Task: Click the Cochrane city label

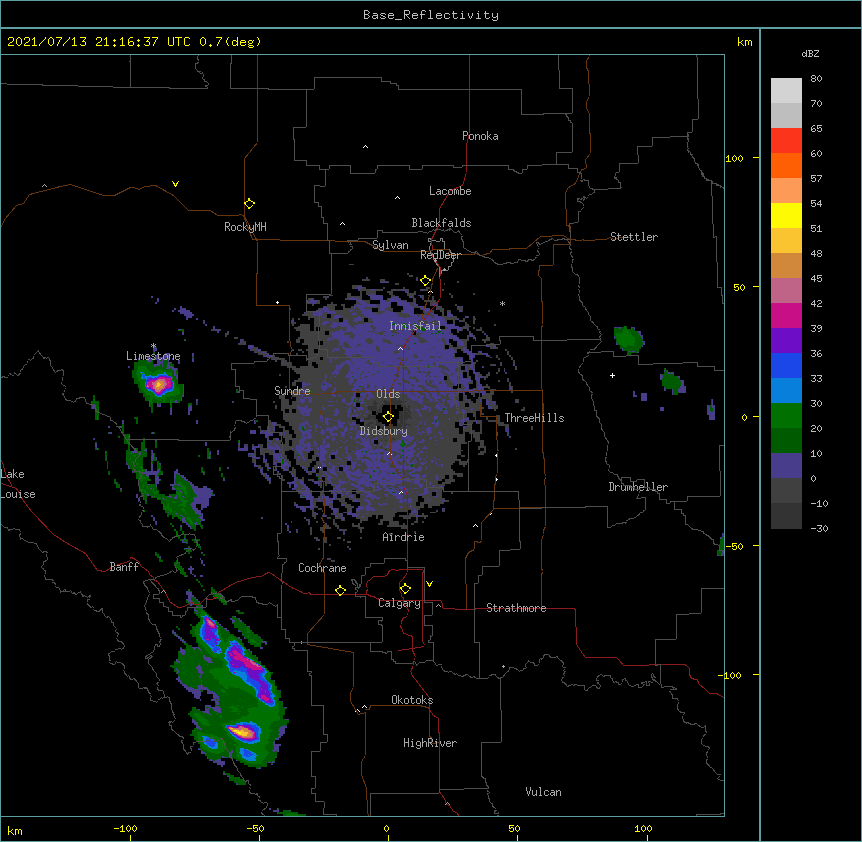Action: point(322,568)
